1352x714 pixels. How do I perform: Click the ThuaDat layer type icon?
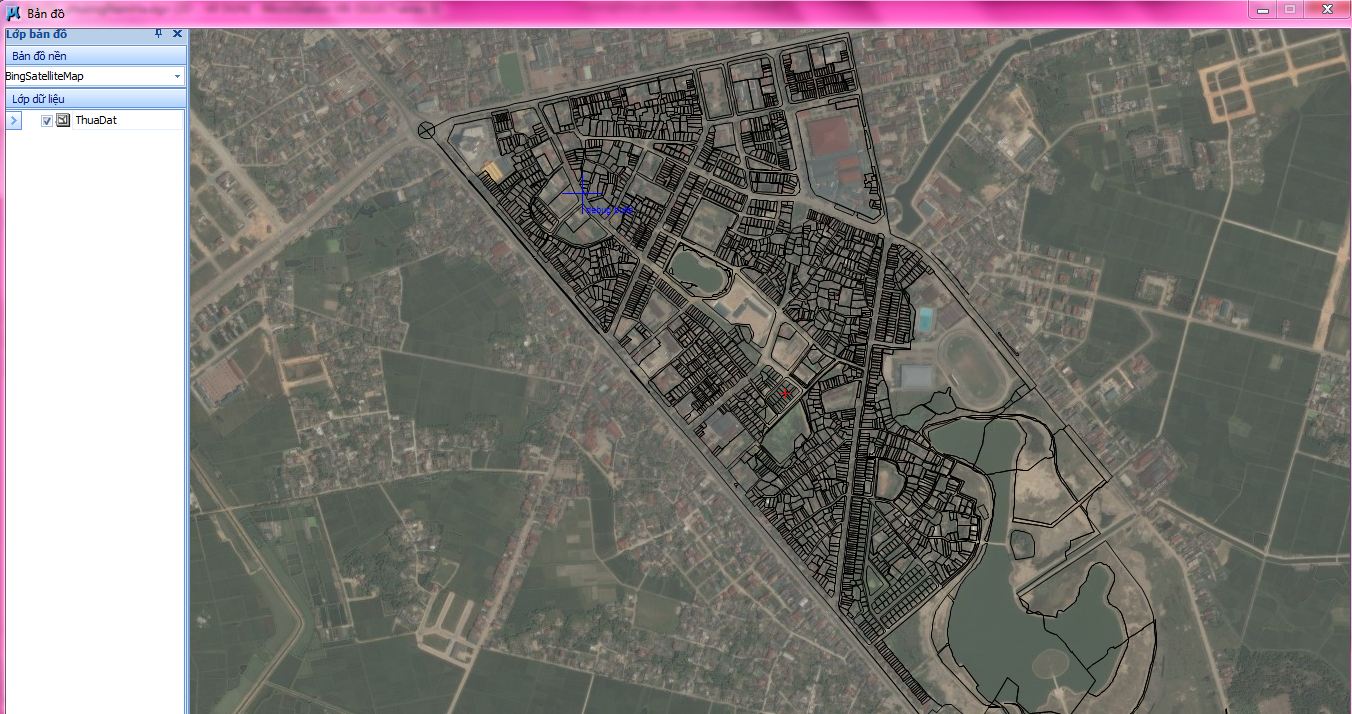[63, 120]
